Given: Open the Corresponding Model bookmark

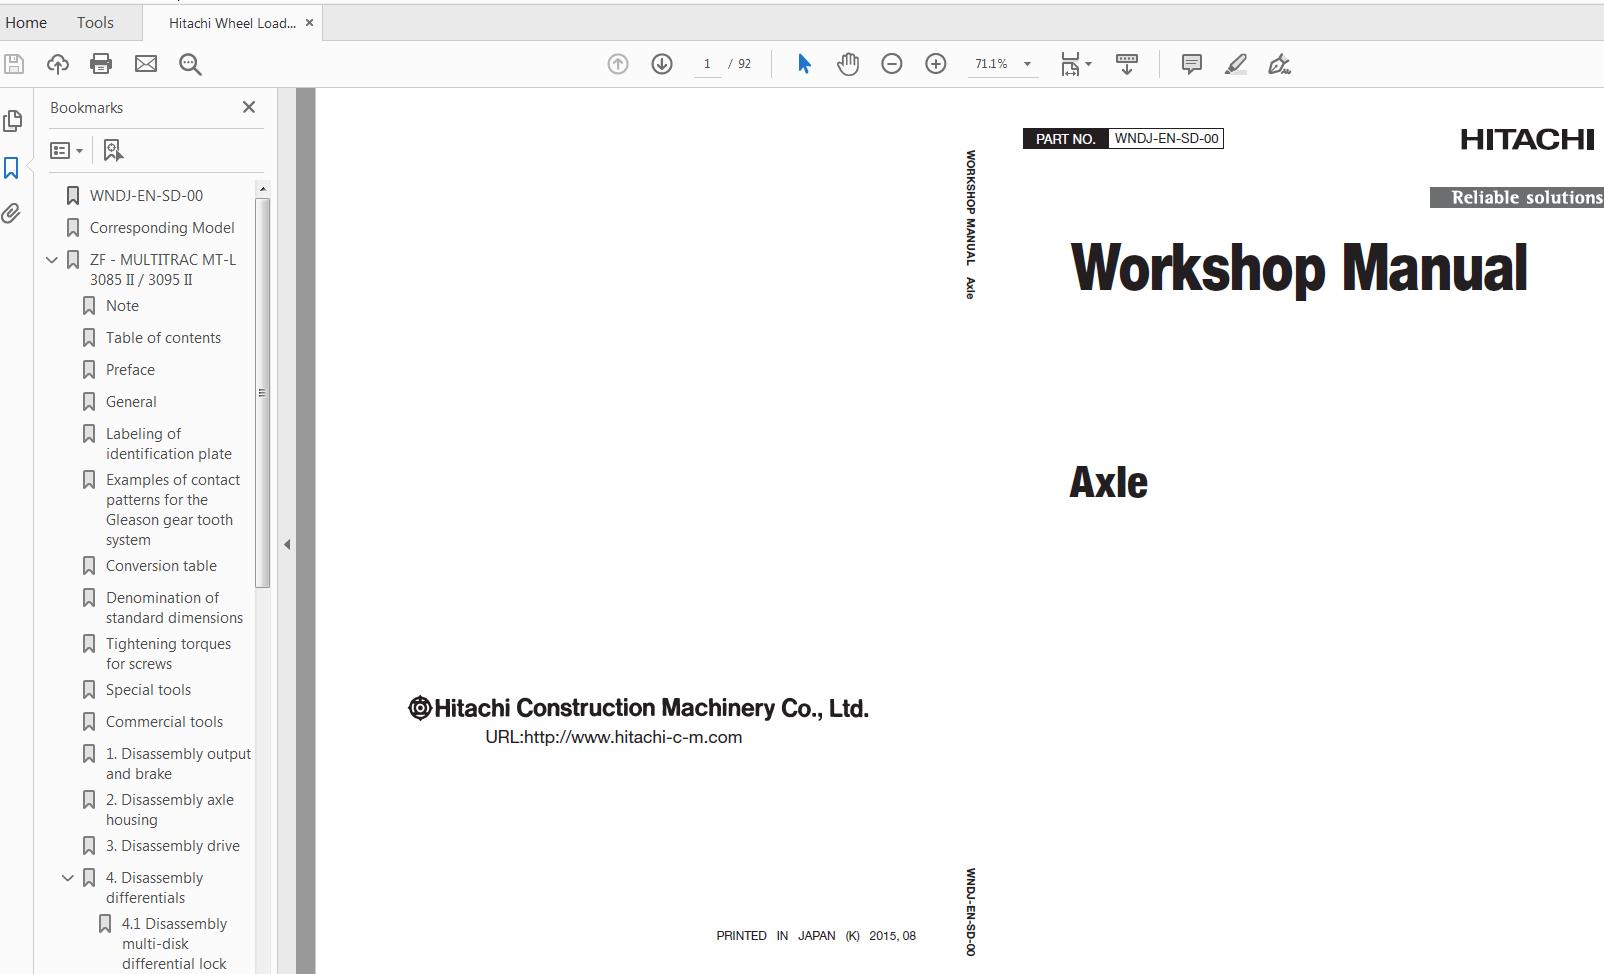Looking at the screenshot, I should click(x=162, y=228).
